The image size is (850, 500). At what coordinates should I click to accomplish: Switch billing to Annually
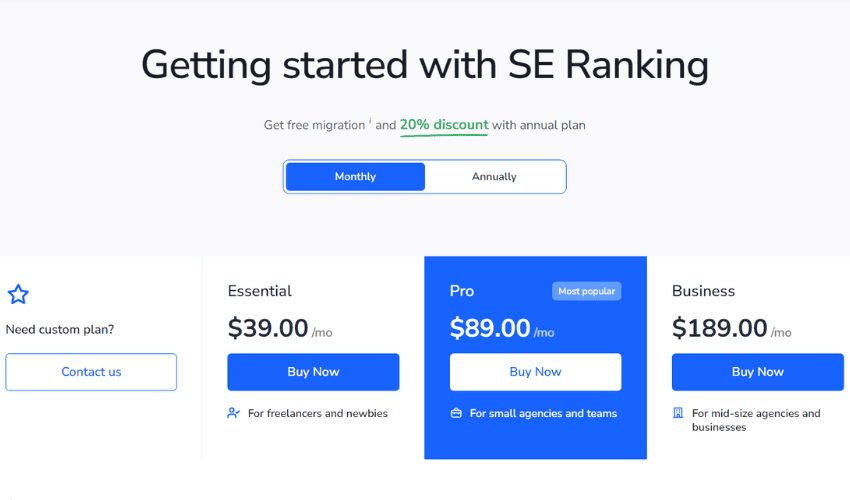pos(494,177)
